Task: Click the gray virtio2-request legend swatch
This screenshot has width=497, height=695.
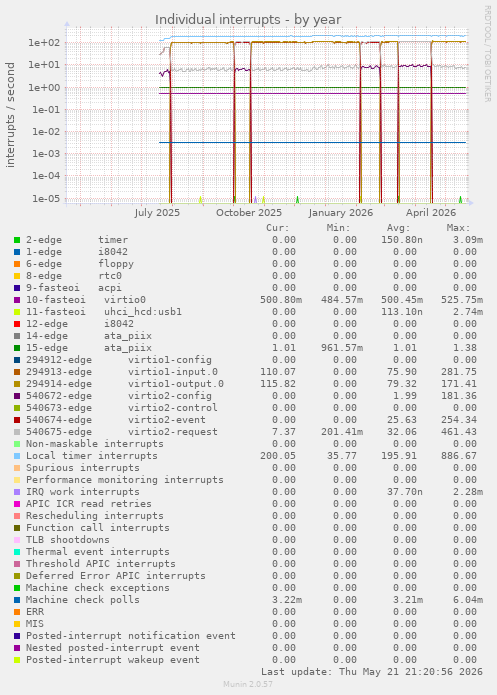Action: pyautogui.click(x=17, y=432)
